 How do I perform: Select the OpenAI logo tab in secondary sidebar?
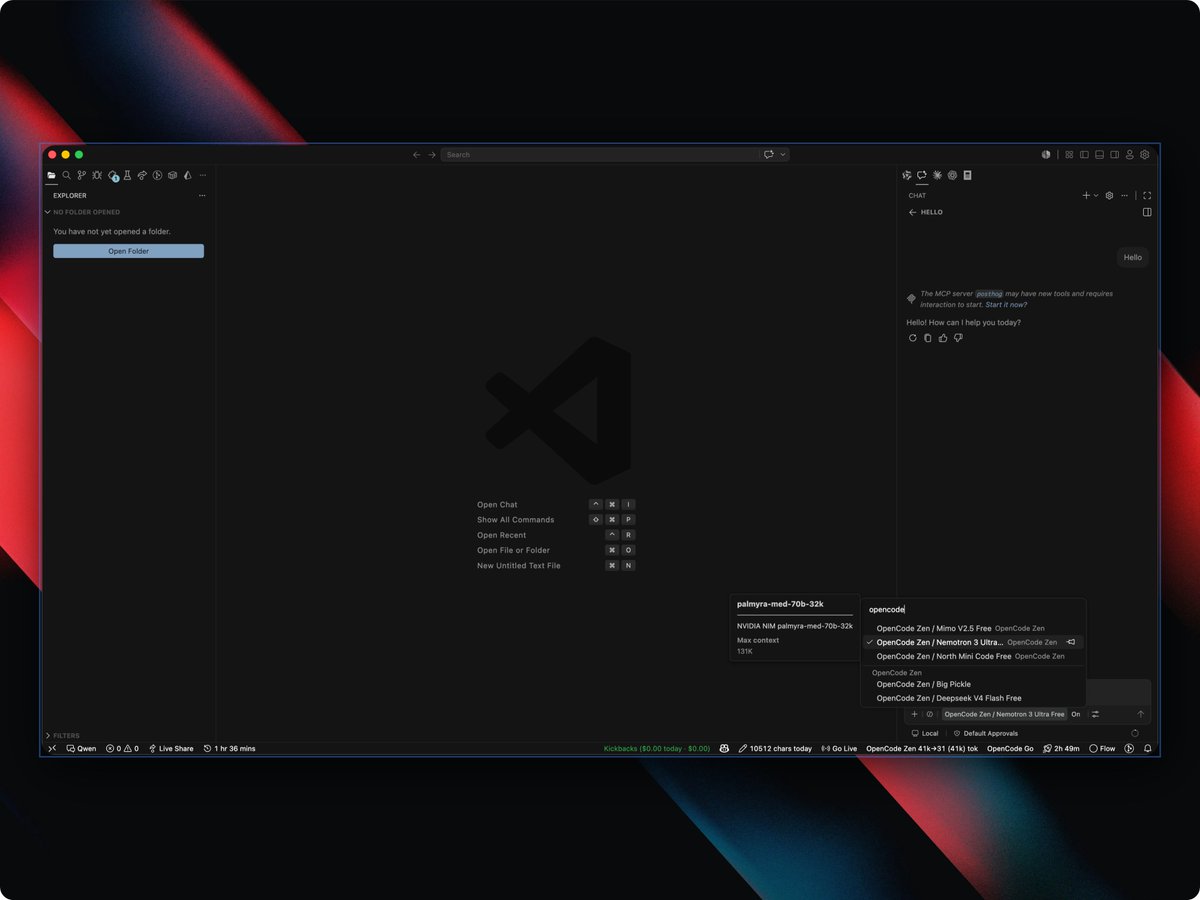(x=953, y=175)
